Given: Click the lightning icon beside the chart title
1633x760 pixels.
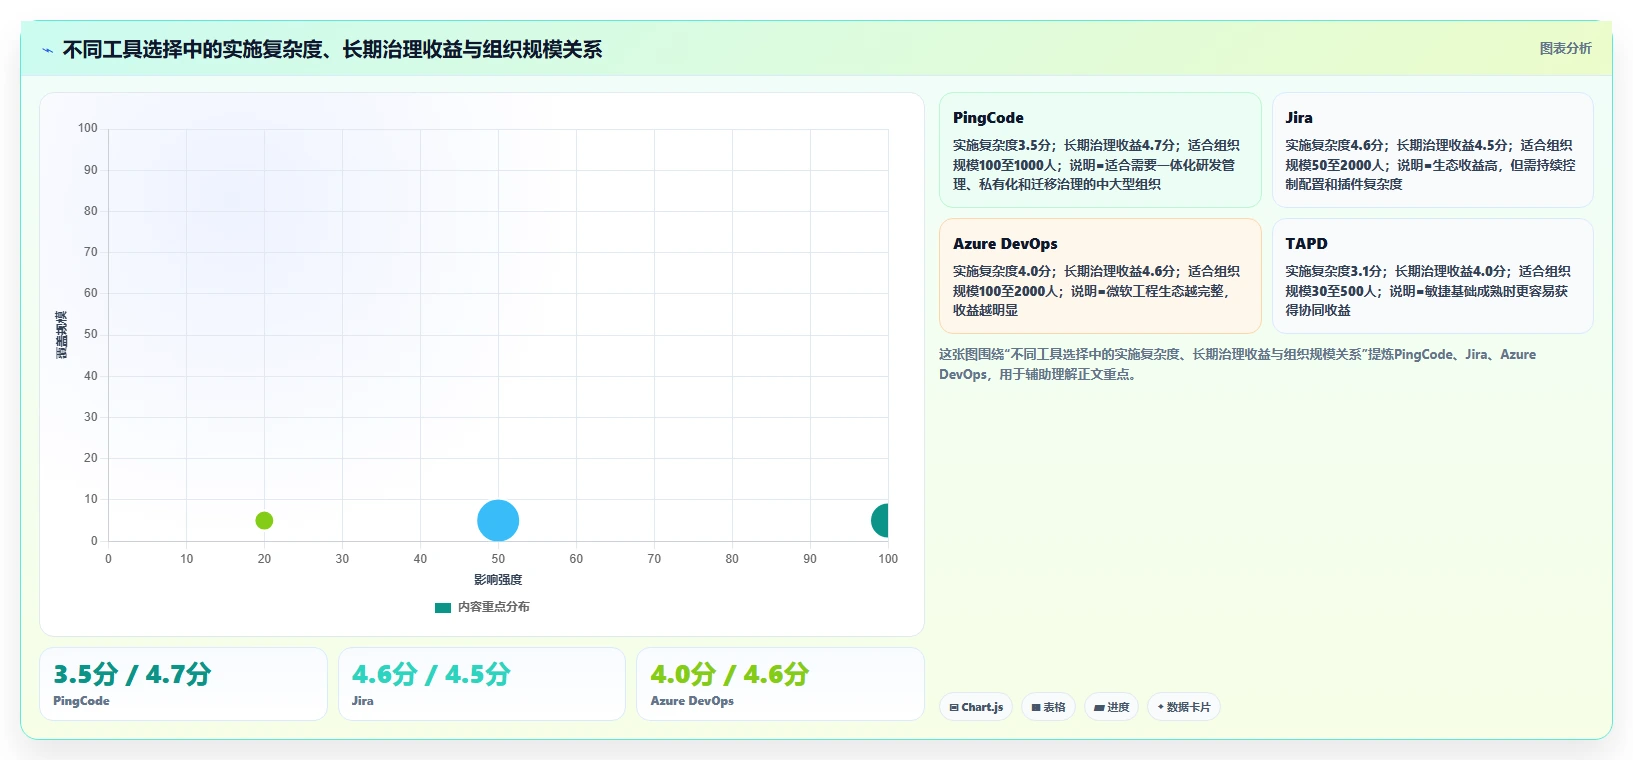Looking at the screenshot, I should pos(47,50).
